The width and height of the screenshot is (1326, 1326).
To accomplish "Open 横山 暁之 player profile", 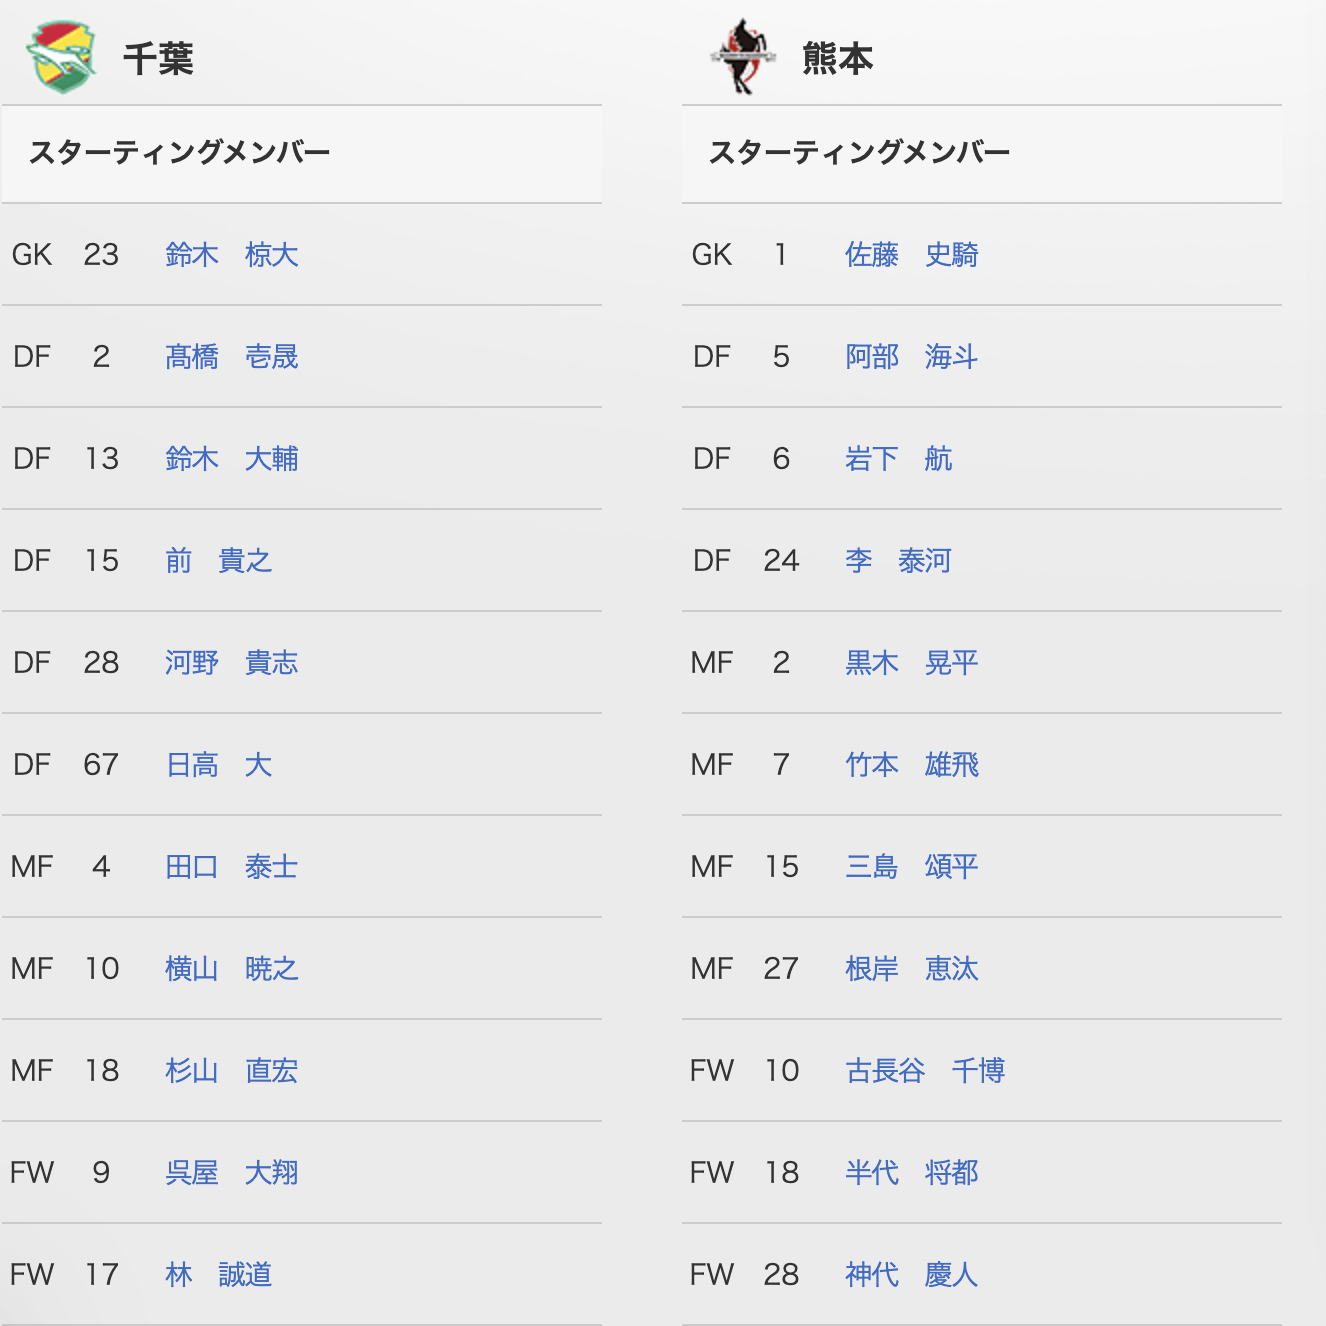I will [x=232, y=969].
